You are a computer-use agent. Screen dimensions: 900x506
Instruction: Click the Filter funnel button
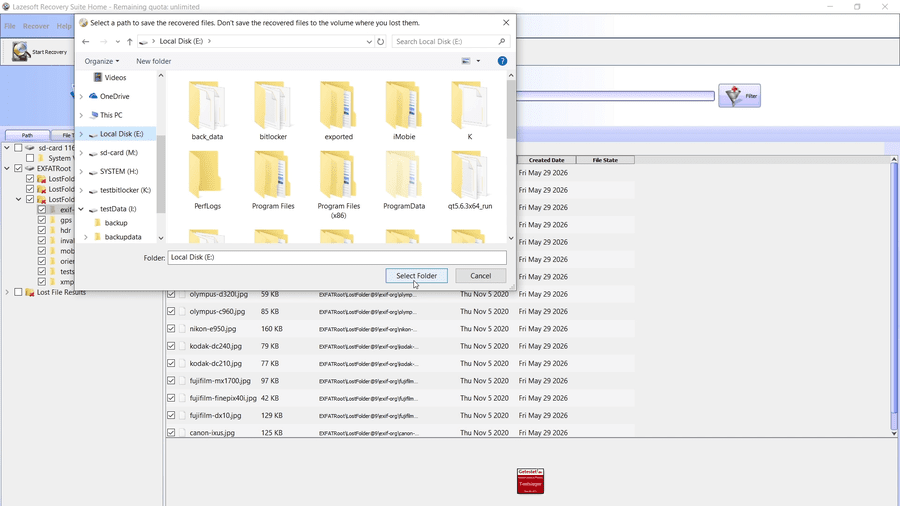[x=739, y=96]
